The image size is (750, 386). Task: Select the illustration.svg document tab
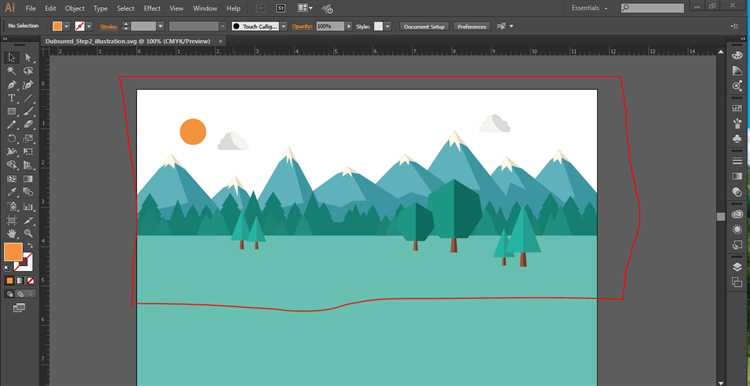pos(127,42)
